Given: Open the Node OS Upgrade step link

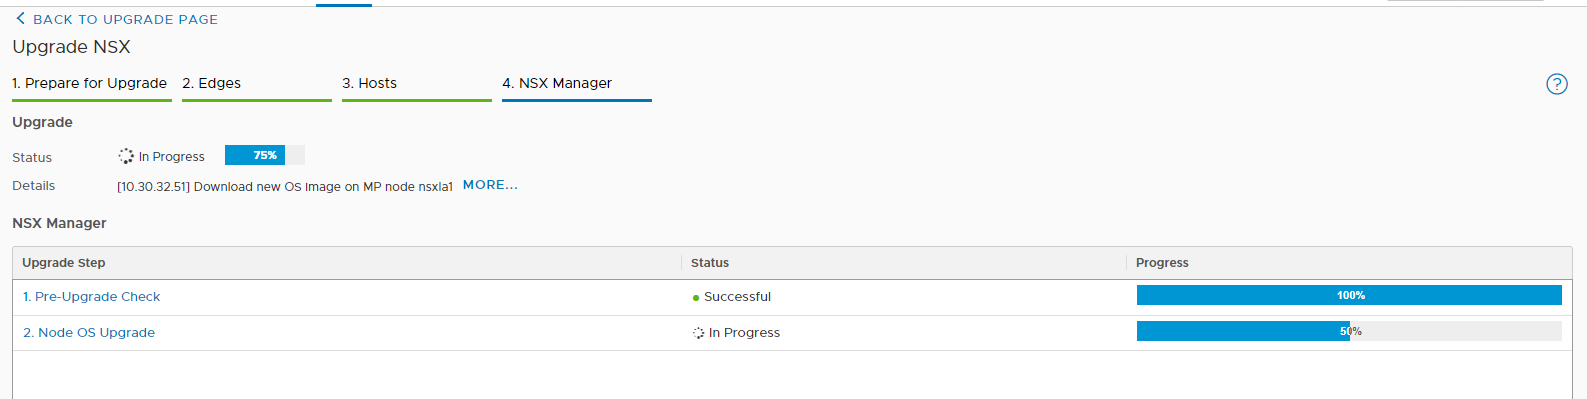Looking at the screenshot, I should [x=89, y=333].
